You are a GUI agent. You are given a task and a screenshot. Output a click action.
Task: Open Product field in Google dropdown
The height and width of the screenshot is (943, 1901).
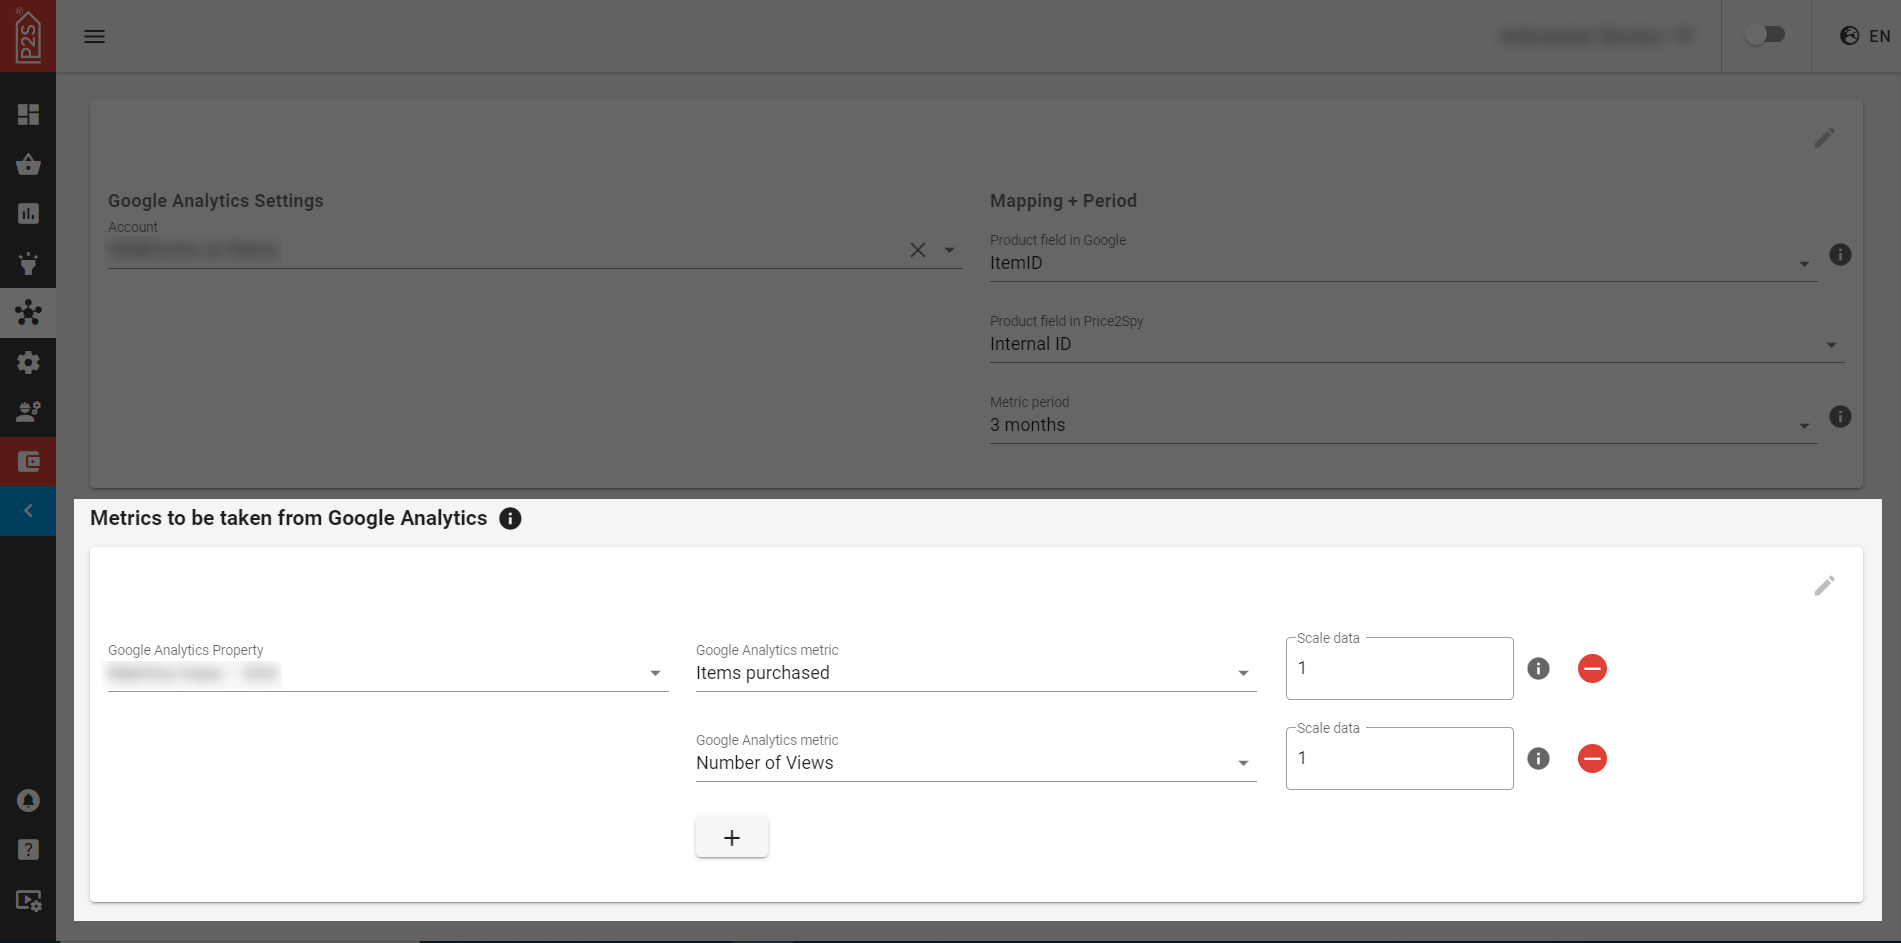(x=1403, y=263)
